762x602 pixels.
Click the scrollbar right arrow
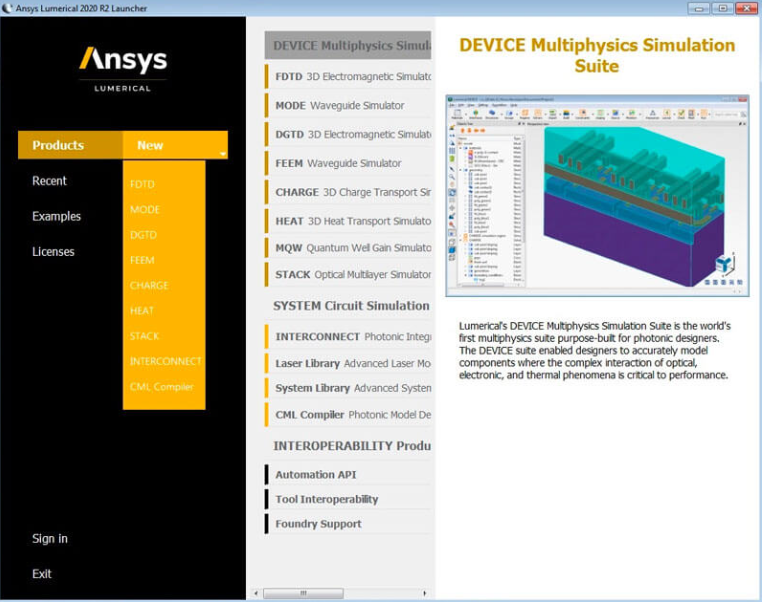coord(424,593)
